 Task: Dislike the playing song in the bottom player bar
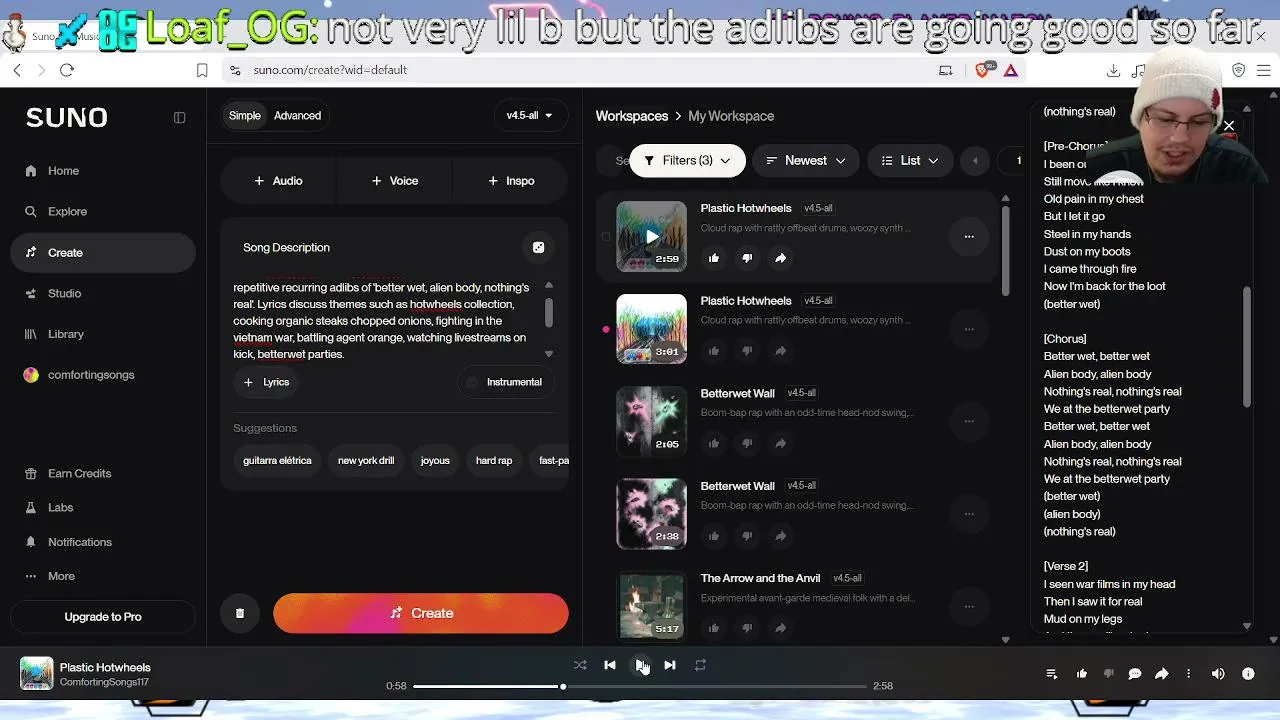click(1108, 674)
